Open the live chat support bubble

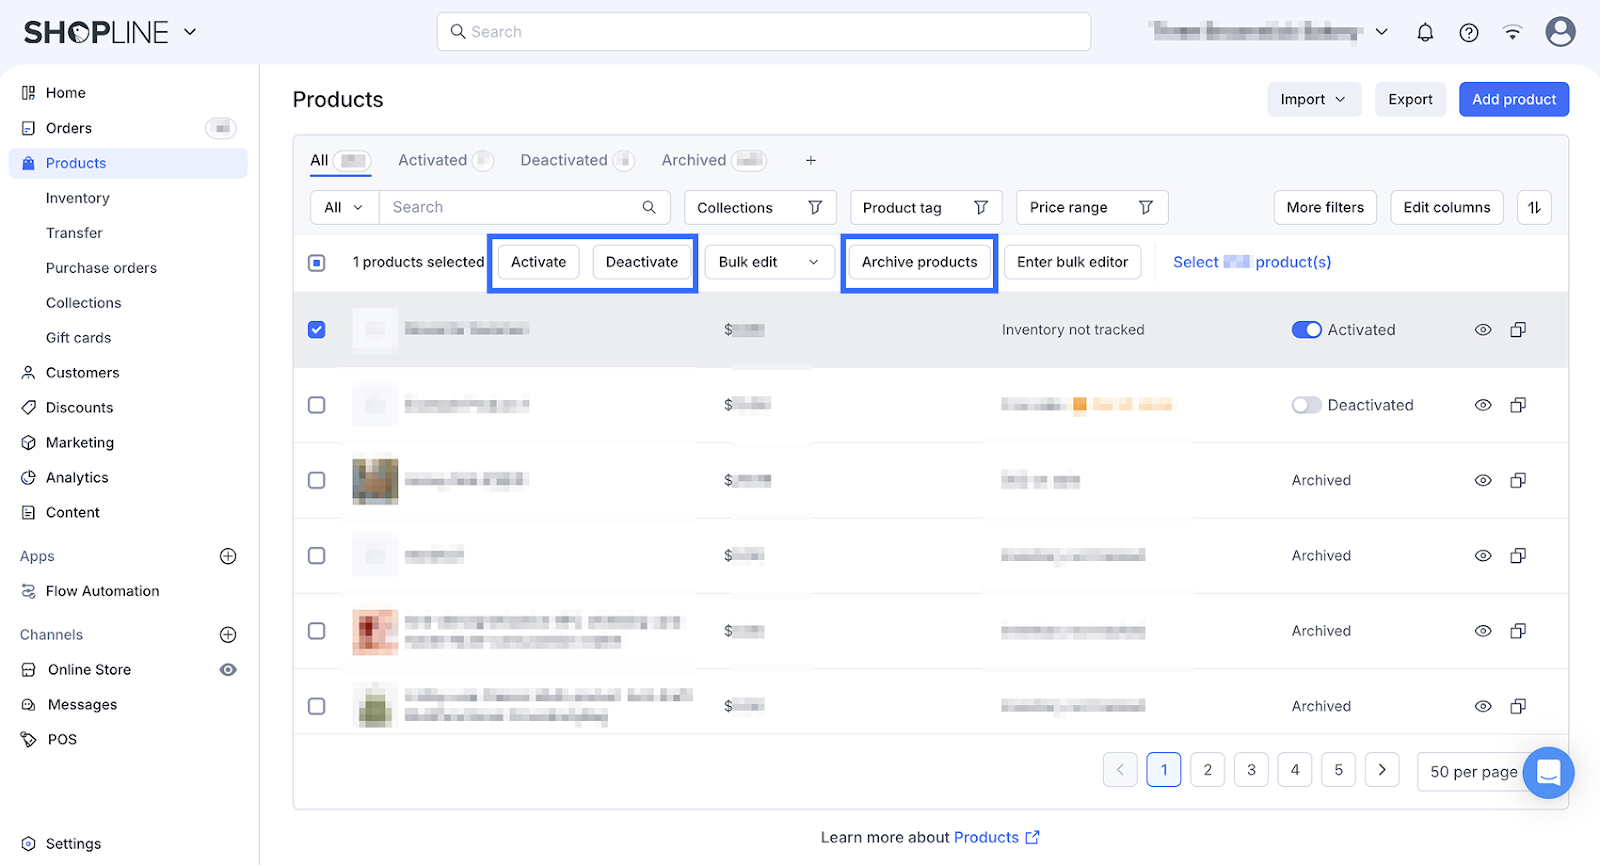pyautogui.click(x=1548, y=772)
